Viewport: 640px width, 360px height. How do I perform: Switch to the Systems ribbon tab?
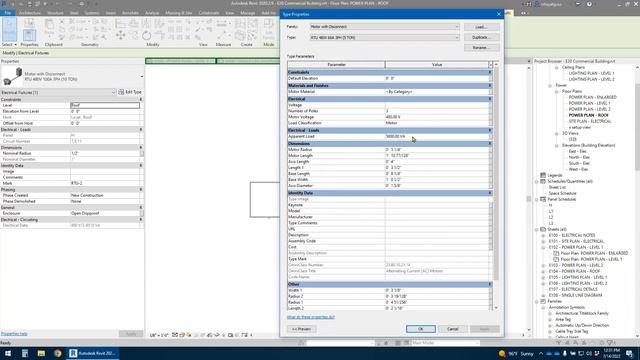[x=92, y=13]
